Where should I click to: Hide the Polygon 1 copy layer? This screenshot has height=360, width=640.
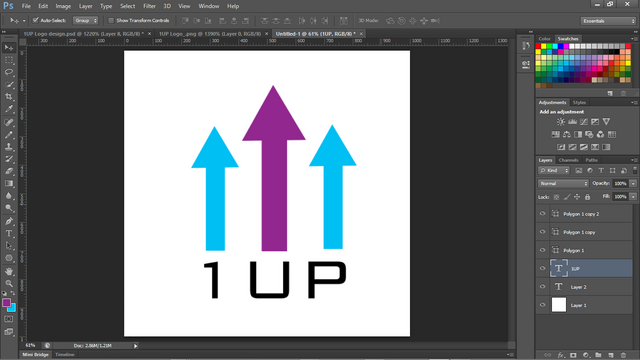coord(542,232)
